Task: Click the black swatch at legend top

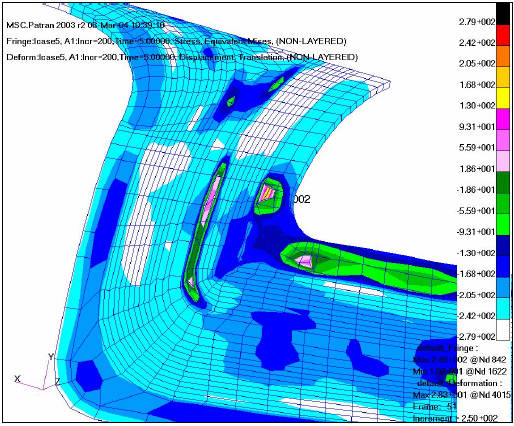Action: point(503,14)
